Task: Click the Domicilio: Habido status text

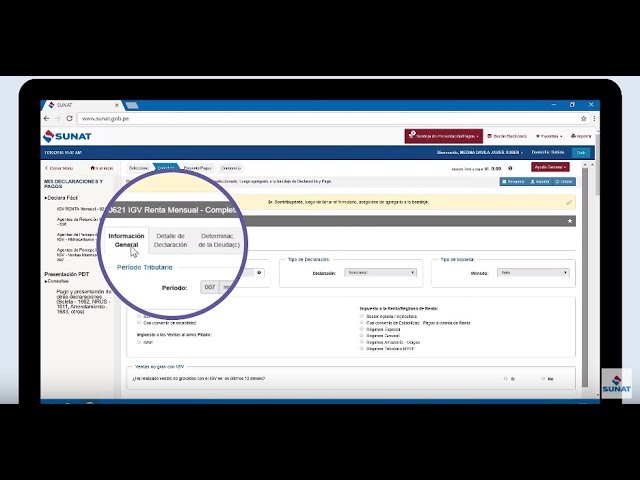Action: point(548,152)
